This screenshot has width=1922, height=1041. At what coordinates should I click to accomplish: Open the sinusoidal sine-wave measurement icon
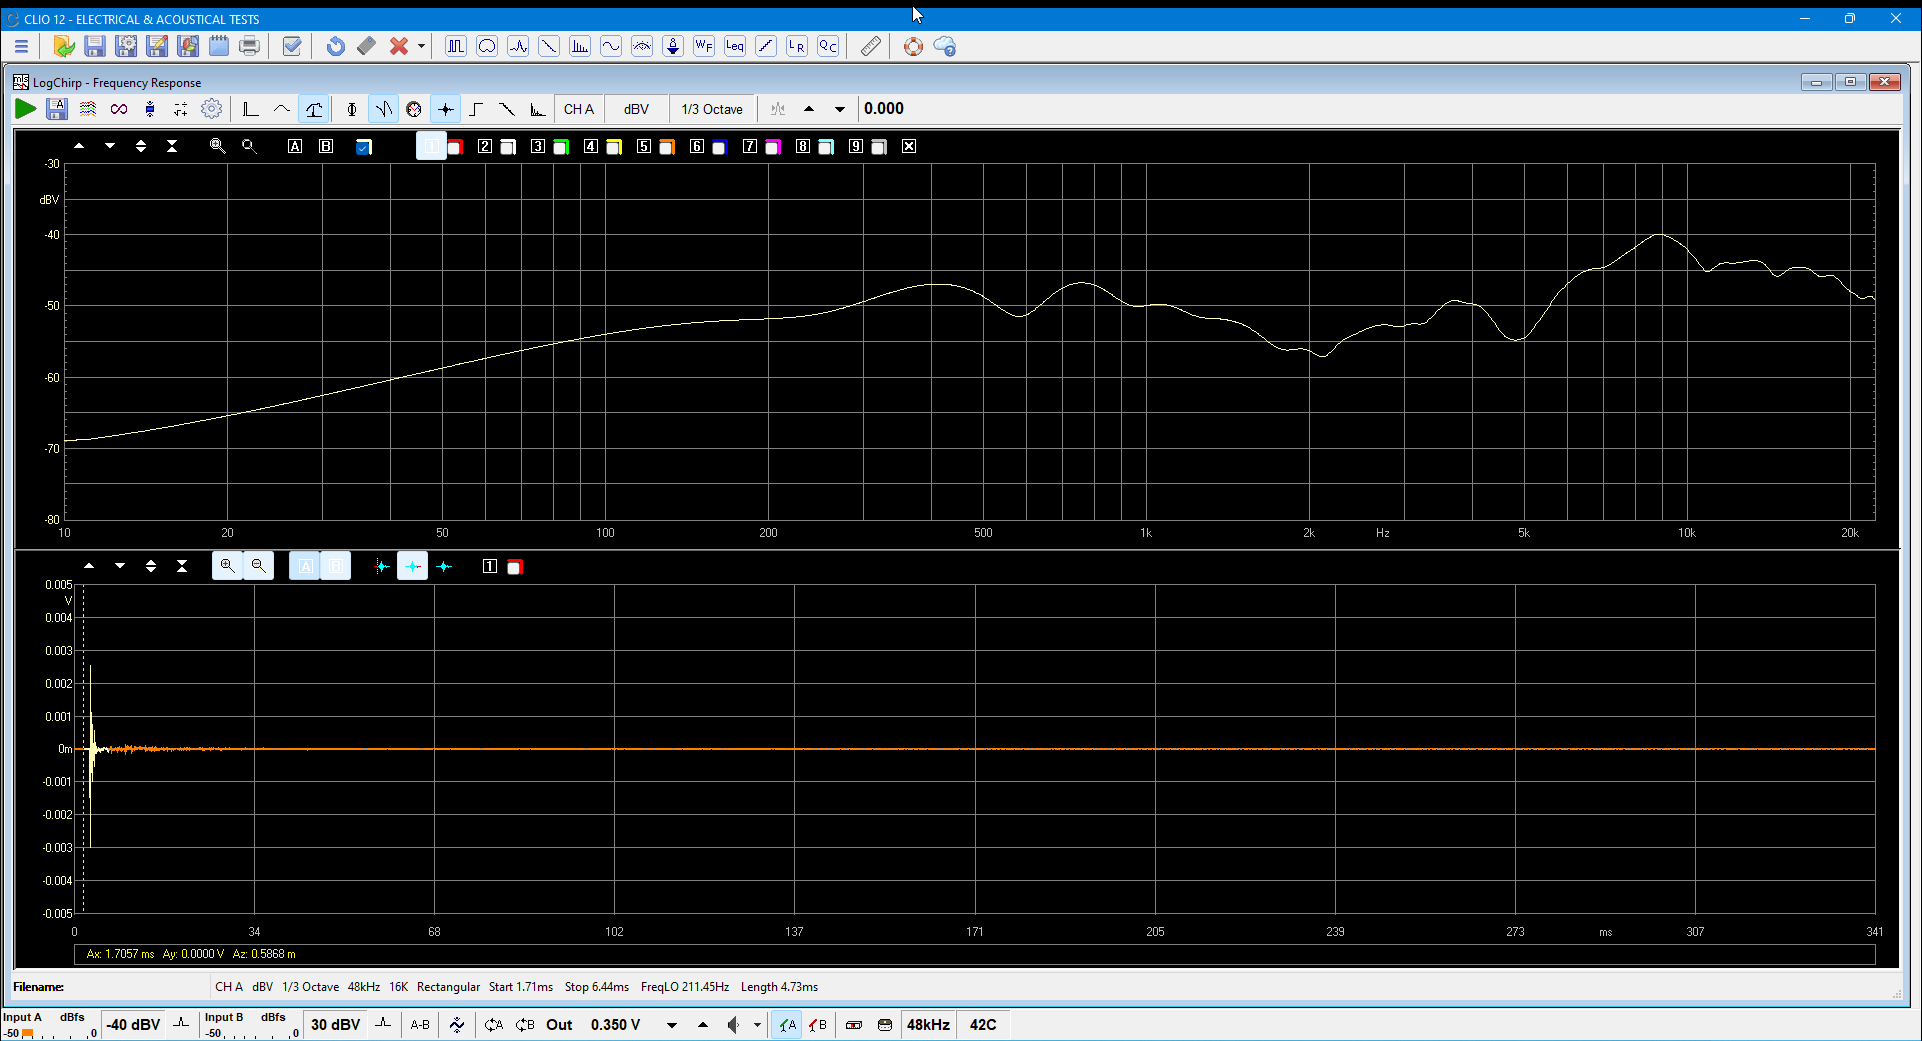tap(611, 46)
